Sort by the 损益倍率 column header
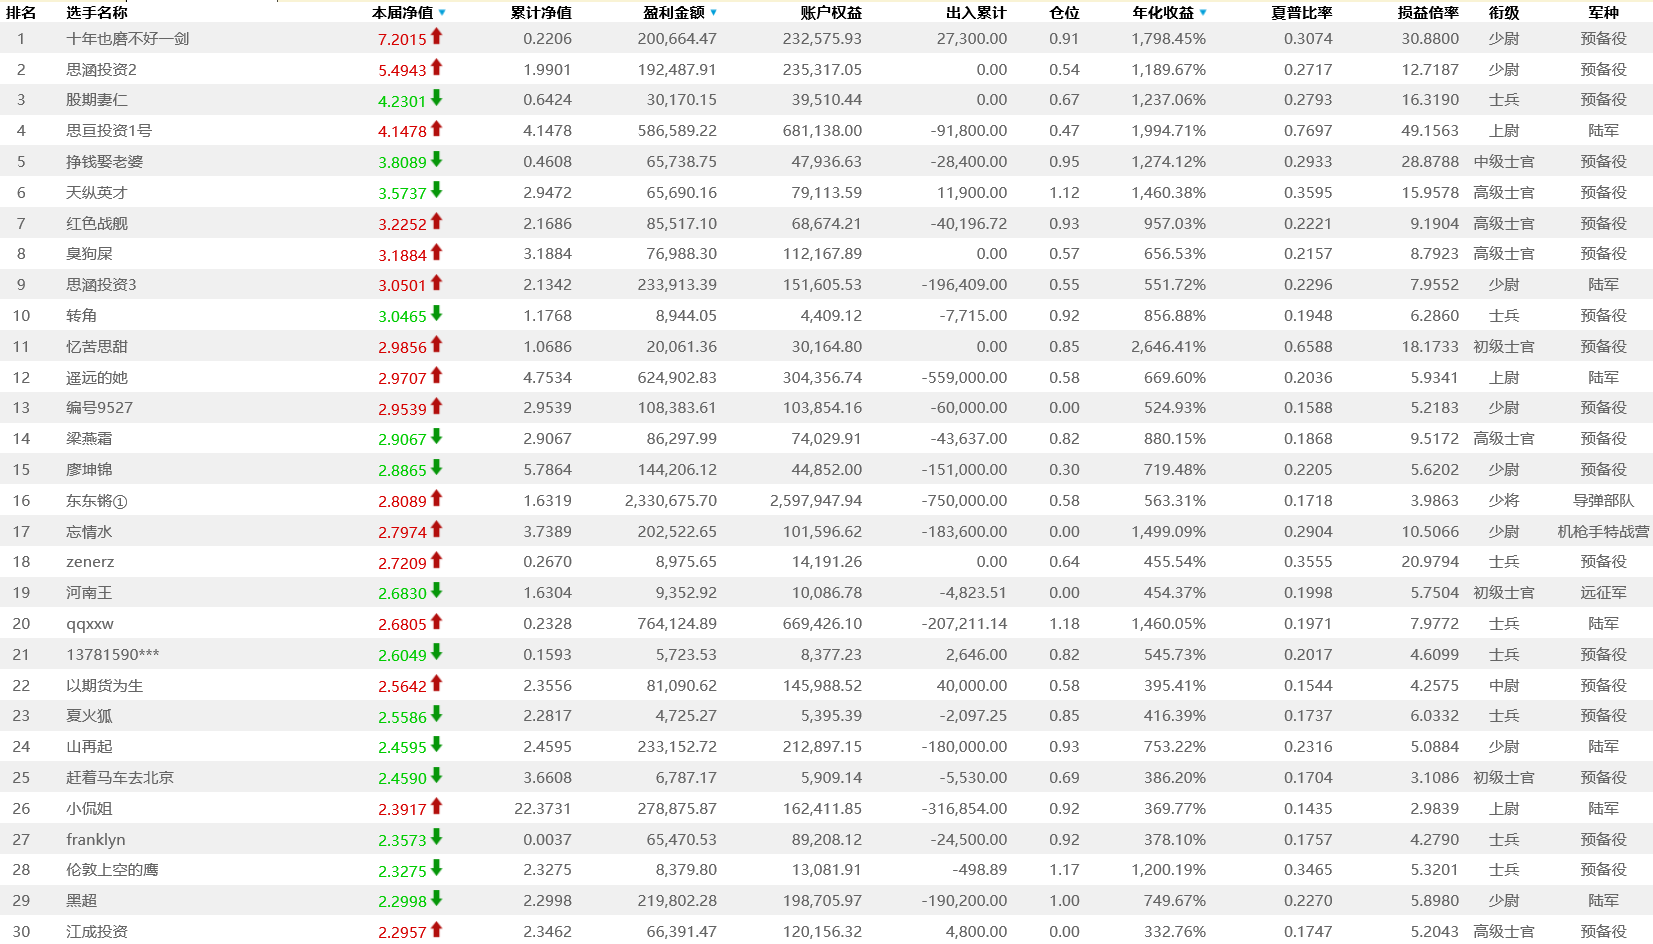This screenshot has width=1653, height=944. tap(1428, 13)
